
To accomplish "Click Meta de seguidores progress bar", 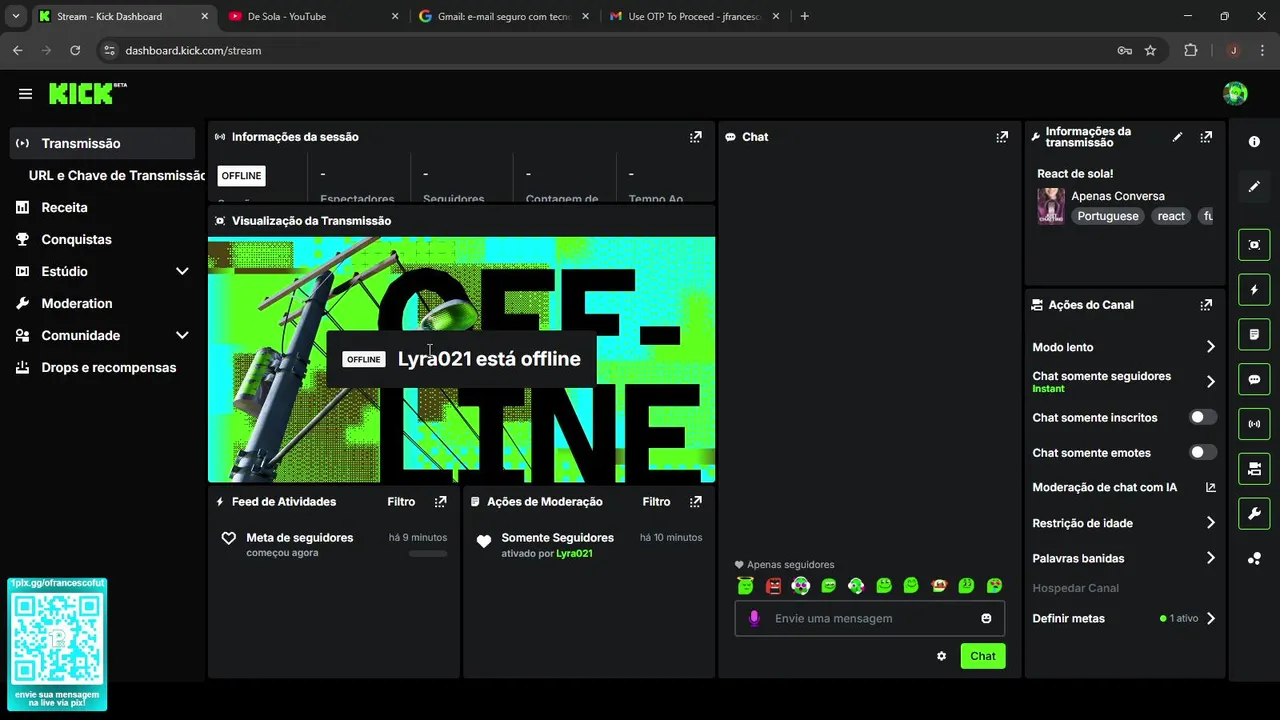I will tap(428, 554).
